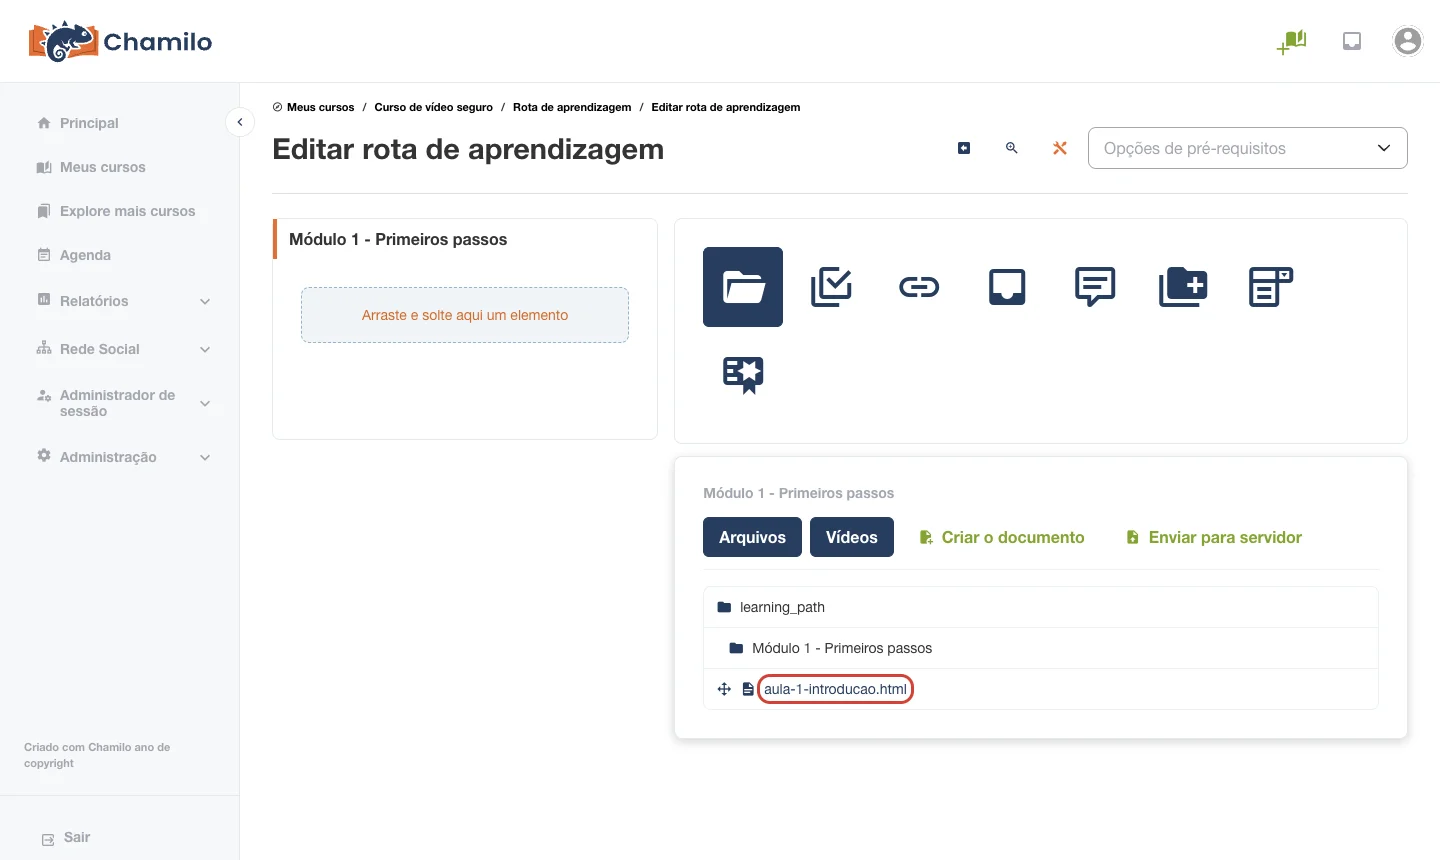Viewport: 1440px width, 860px height.
Task: Select the links chain resource icon
Action: [919, 288]
